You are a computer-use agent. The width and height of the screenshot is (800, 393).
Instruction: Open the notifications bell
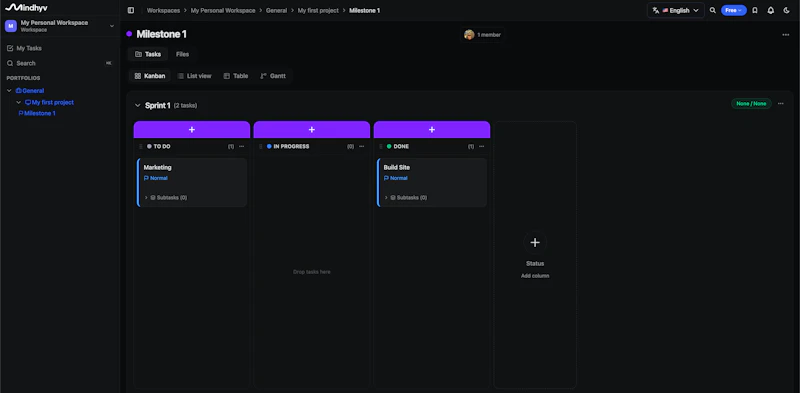click(x=771, y=10)
